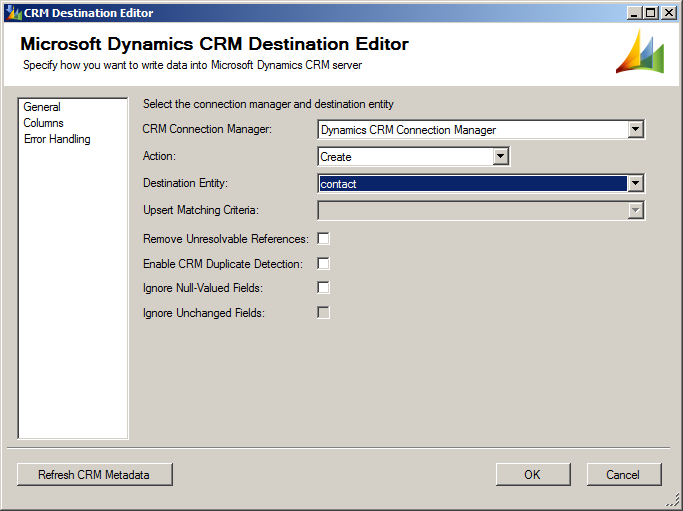The width and height of the screenshot is (683, 511).
Task: Click the 'Specify how you want to write data' subtitle
Action: 193,65
